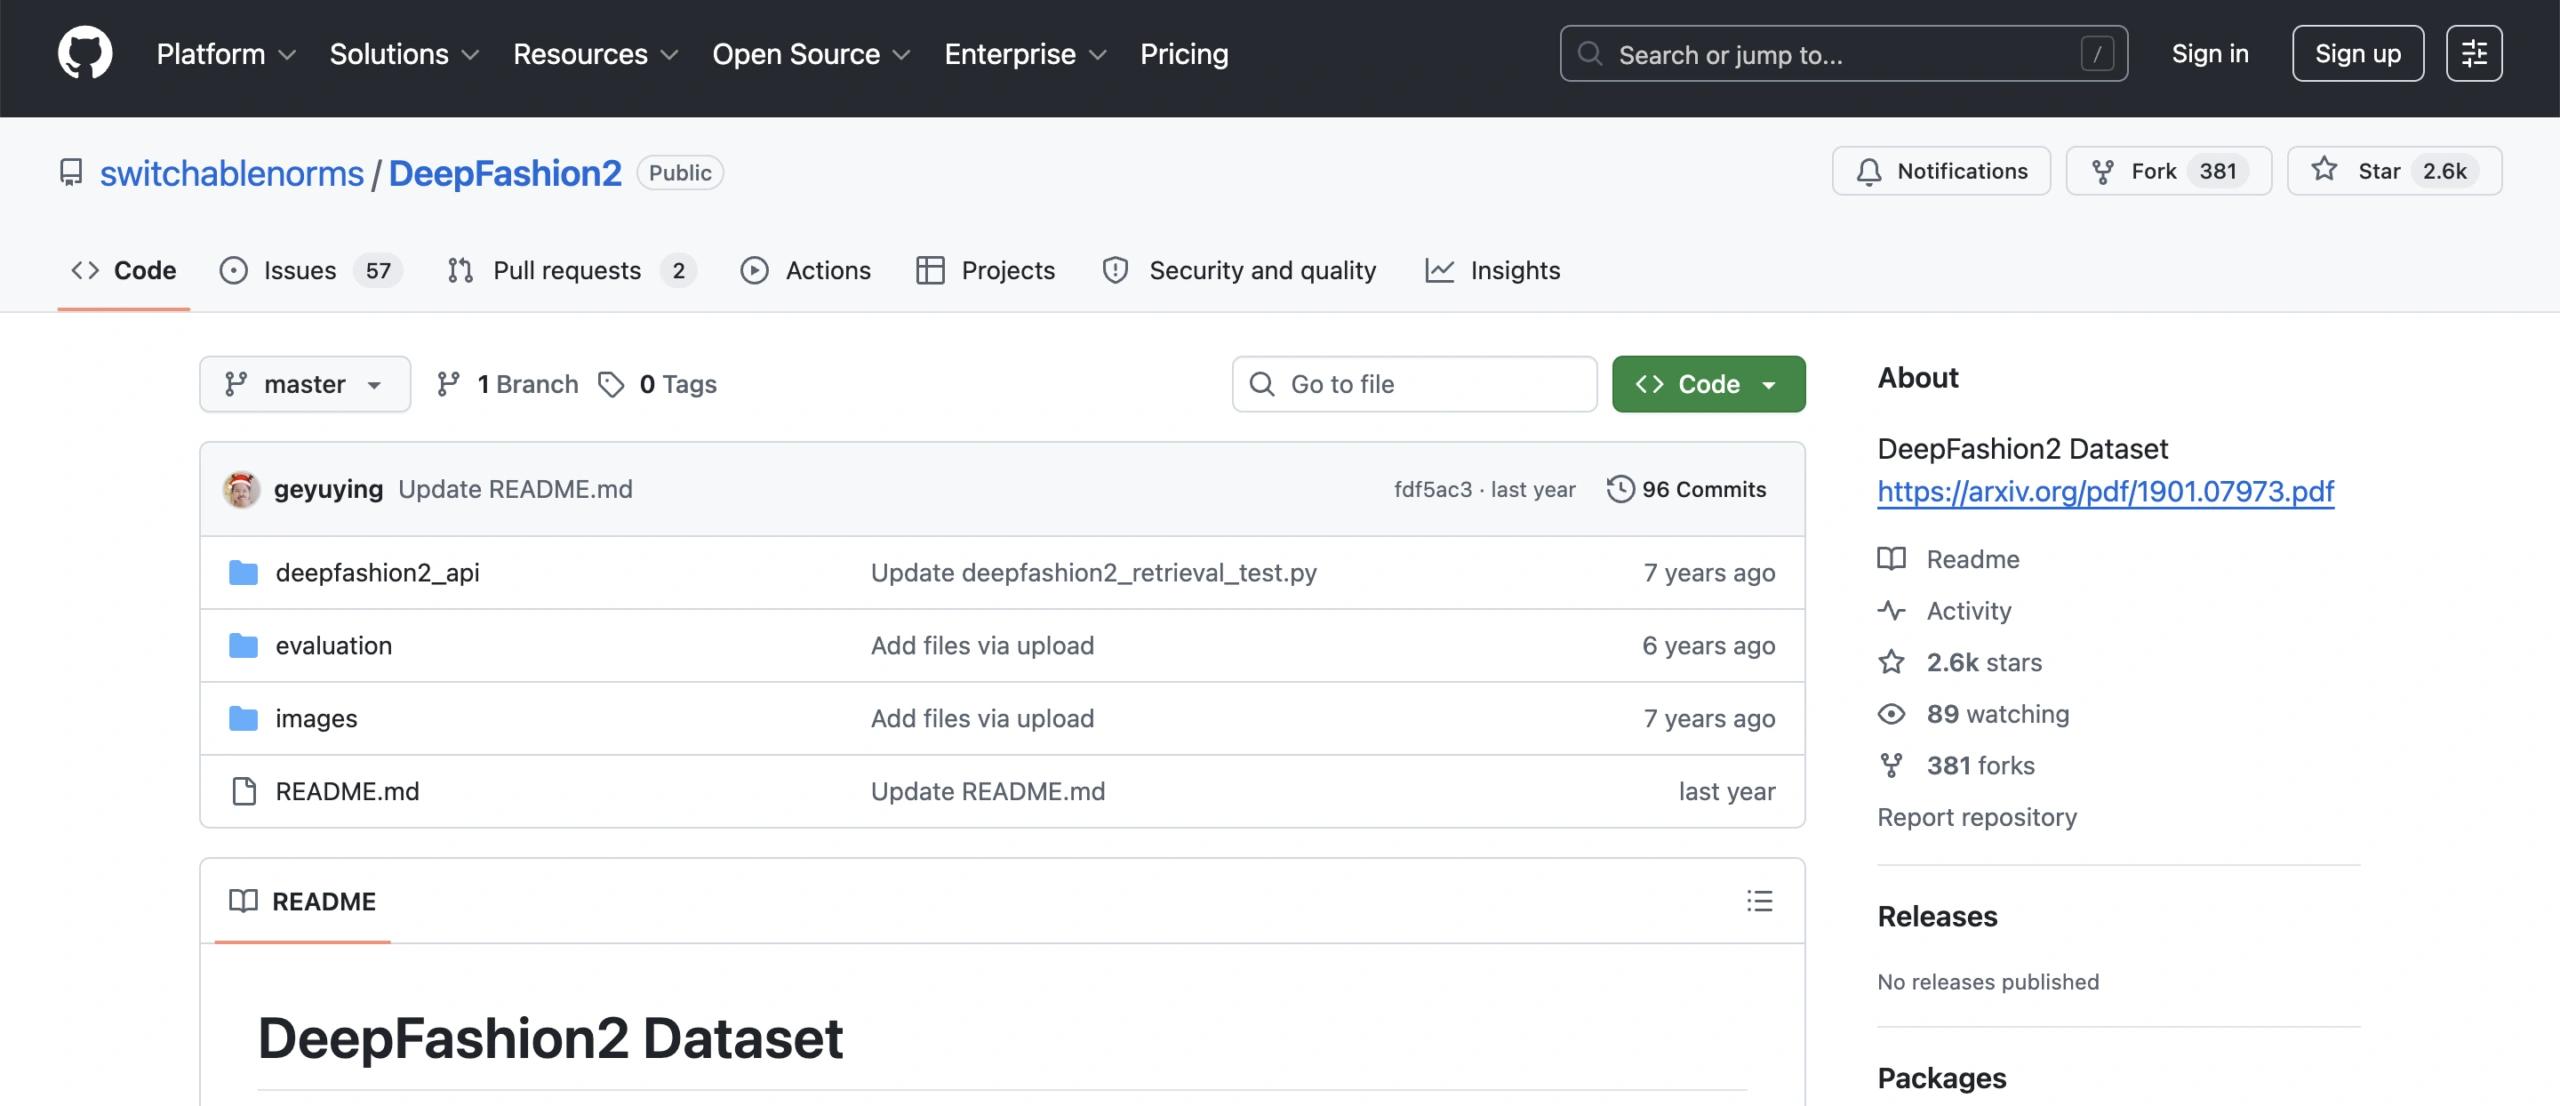Image resolution: width=2560 pixels, height=1106 pixels.
Task: Open the README.md file
Action: pos(347,791)
